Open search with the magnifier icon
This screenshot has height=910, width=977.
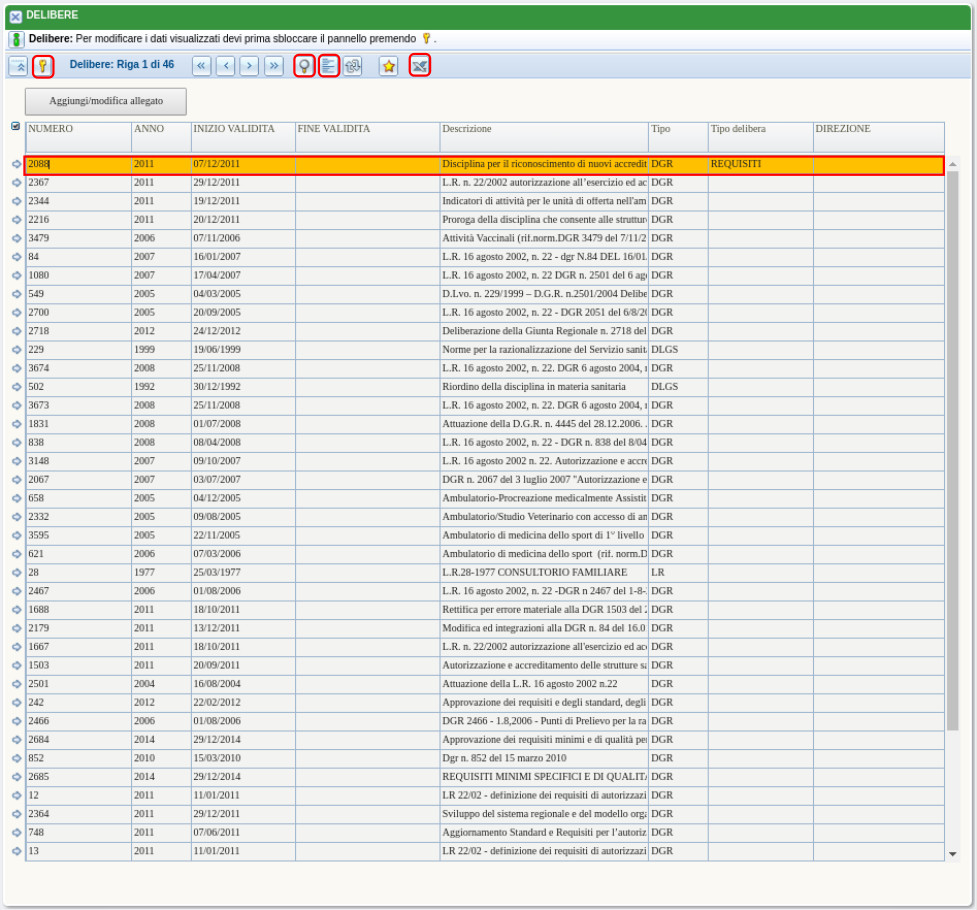click(x=304, y=66)
